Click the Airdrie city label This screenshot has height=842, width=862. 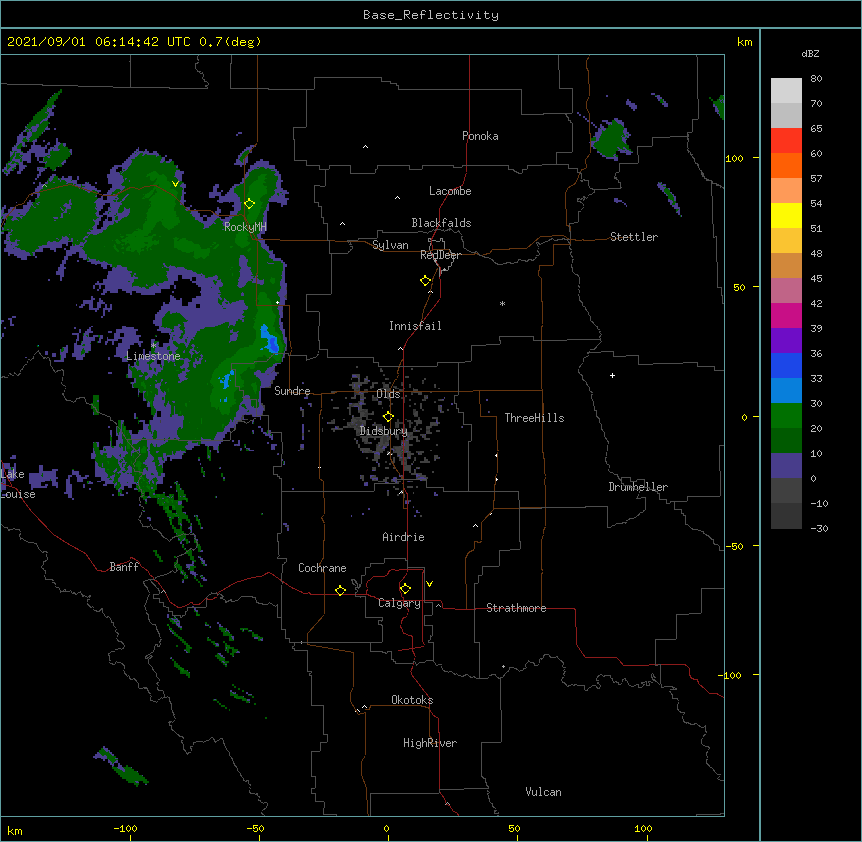pos(404,537)
